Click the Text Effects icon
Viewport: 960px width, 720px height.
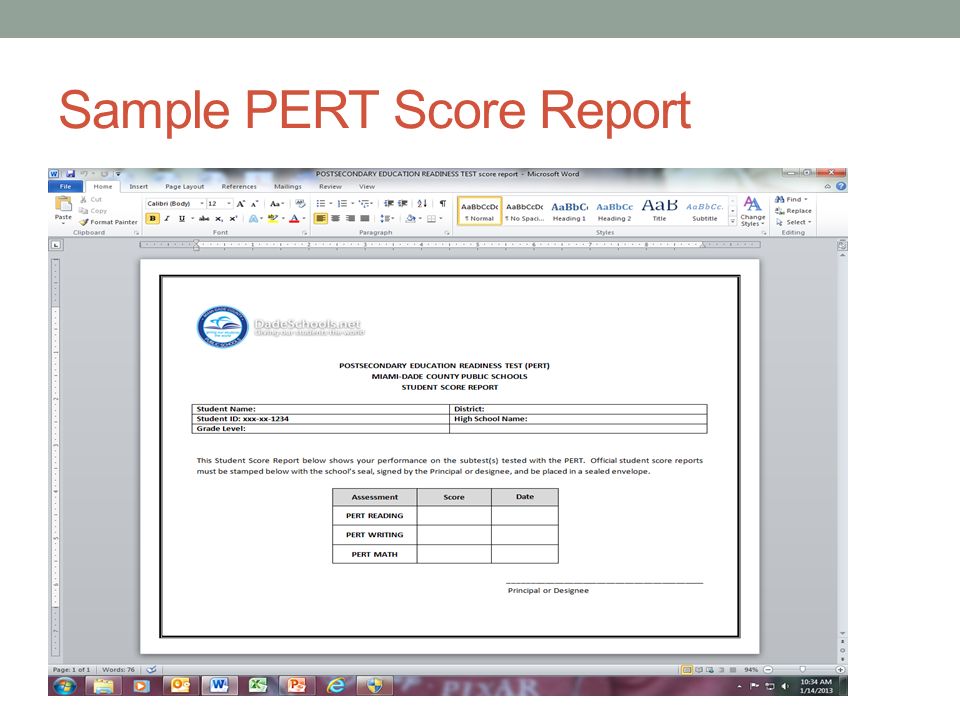pos(253,219)
